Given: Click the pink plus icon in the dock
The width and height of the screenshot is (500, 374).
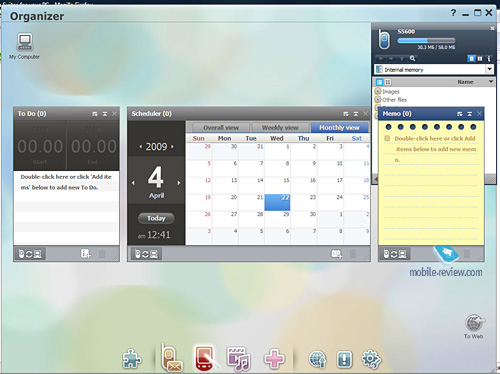Looking at the screenshot, I should [x=274, y=359].
